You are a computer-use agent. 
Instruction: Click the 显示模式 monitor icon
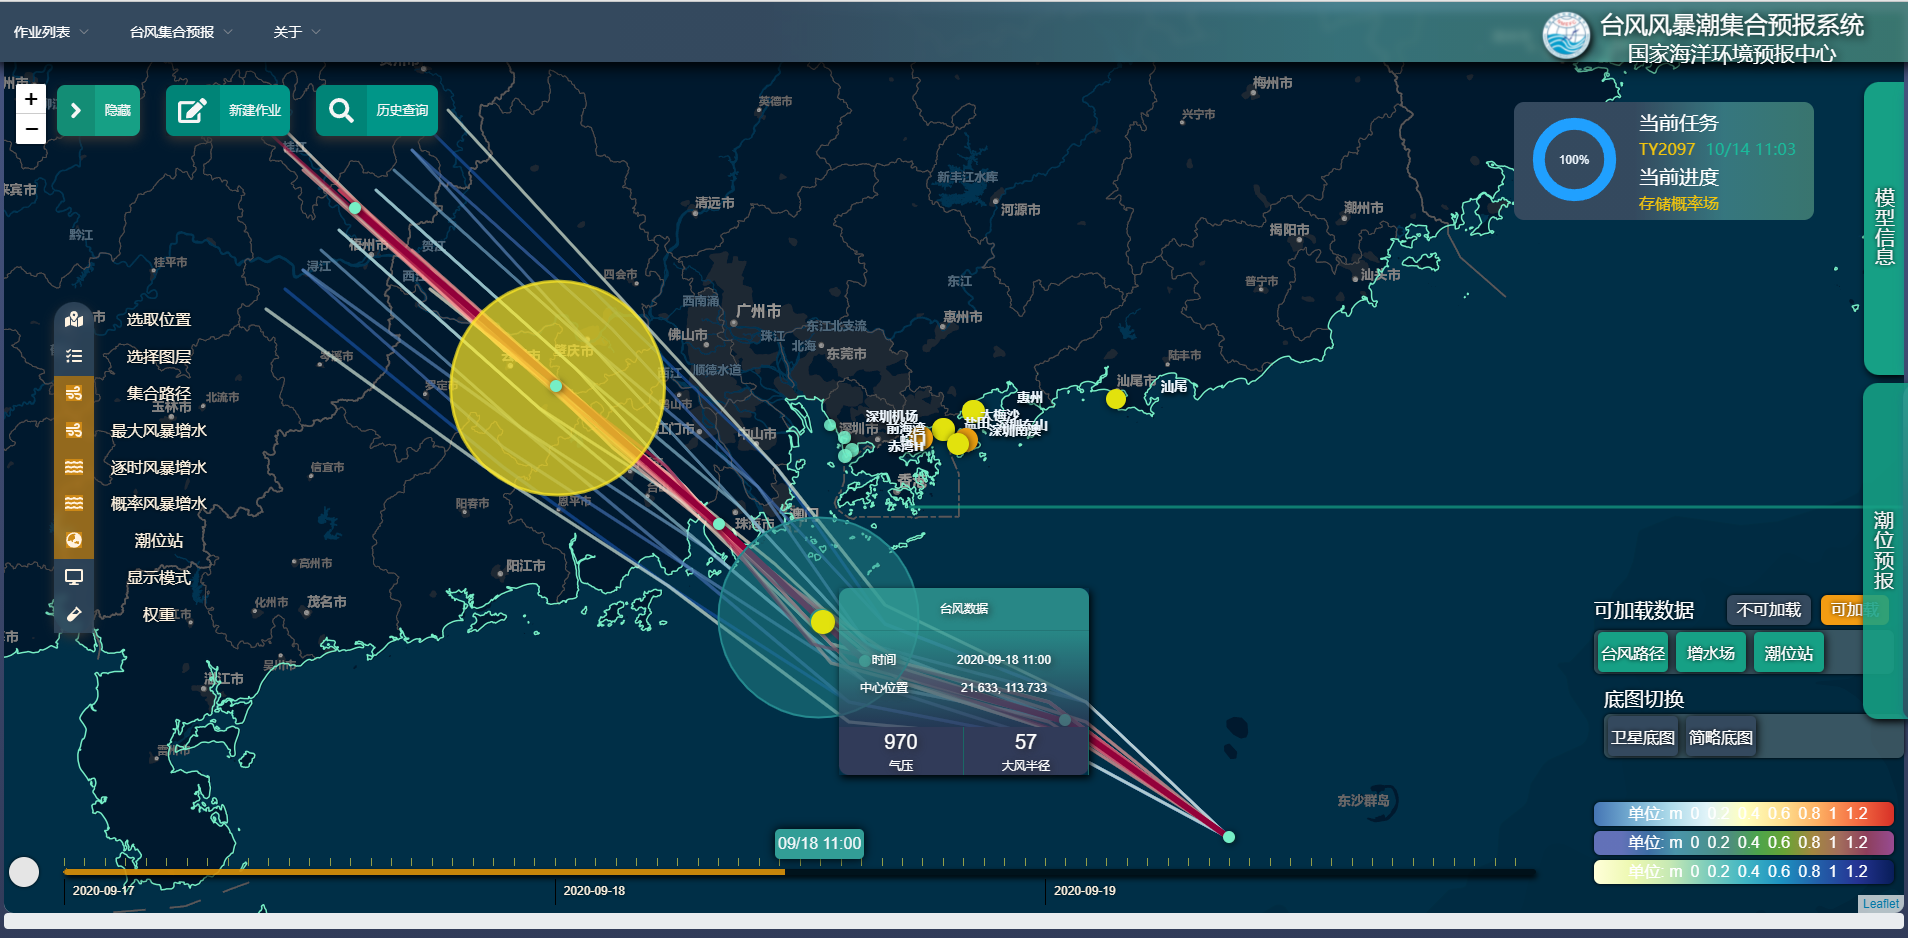pyautogui.click(x=74, y=577)
